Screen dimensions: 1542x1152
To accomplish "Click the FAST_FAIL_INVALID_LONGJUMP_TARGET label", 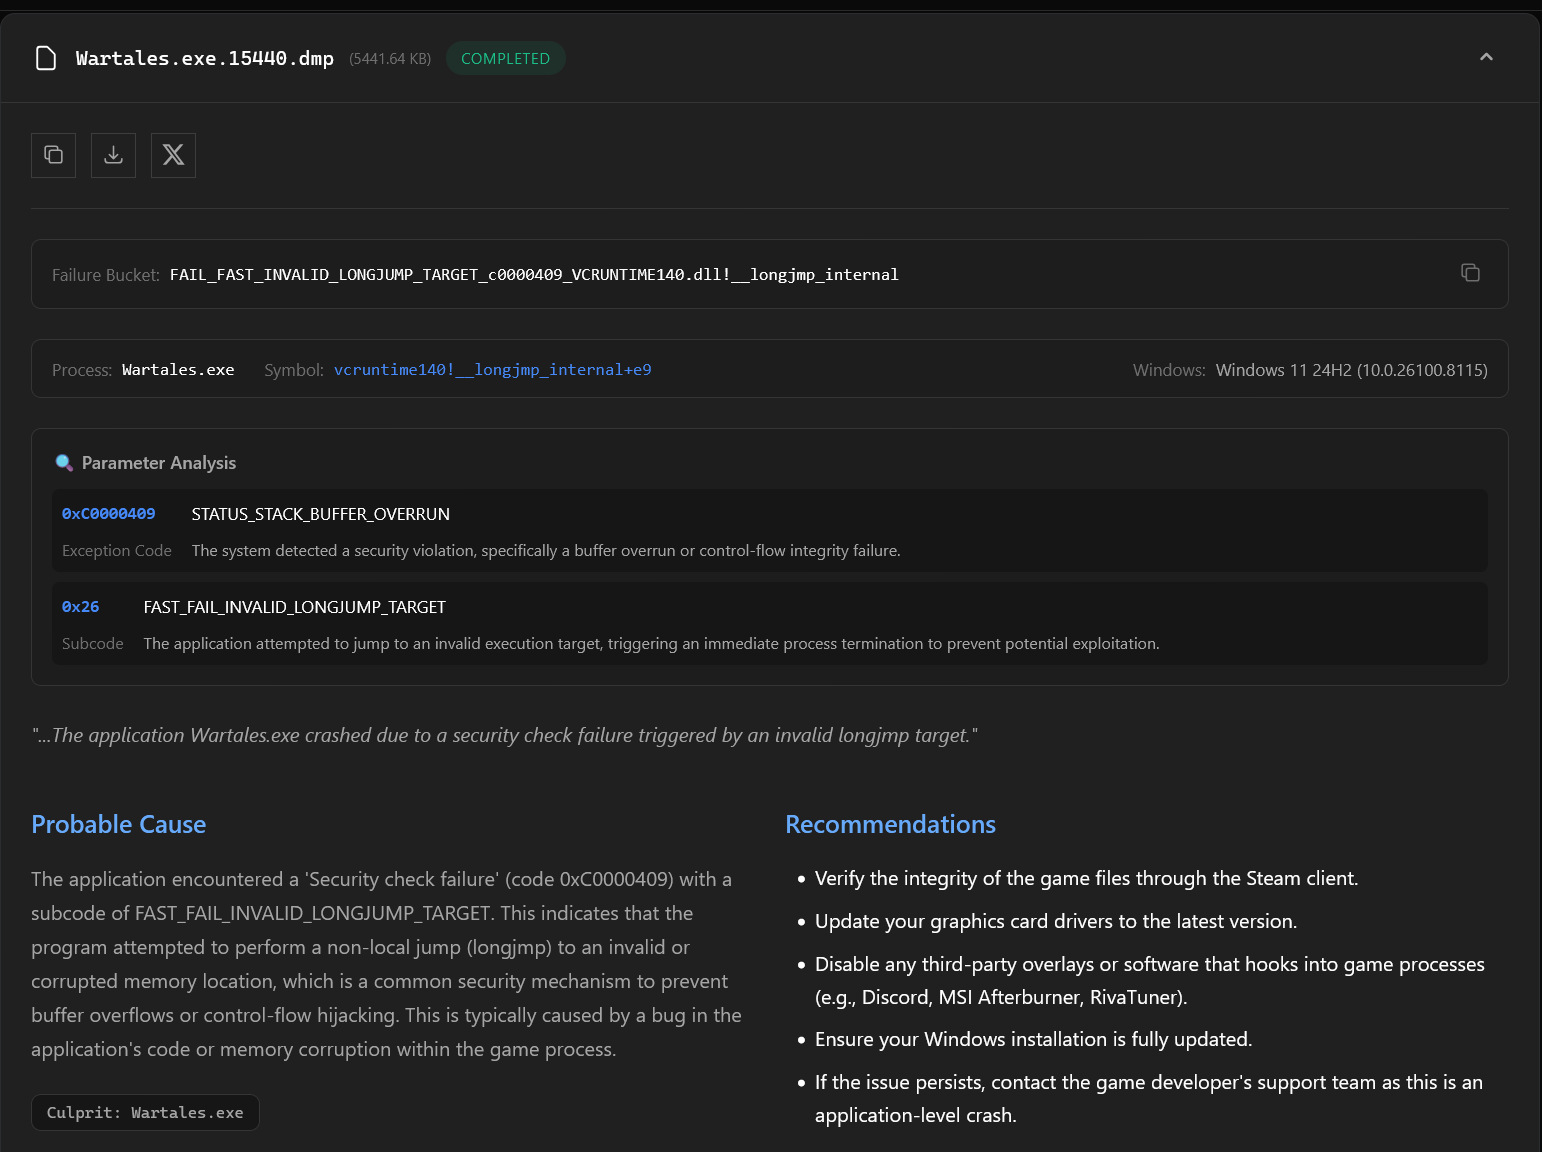I will 295,607.
